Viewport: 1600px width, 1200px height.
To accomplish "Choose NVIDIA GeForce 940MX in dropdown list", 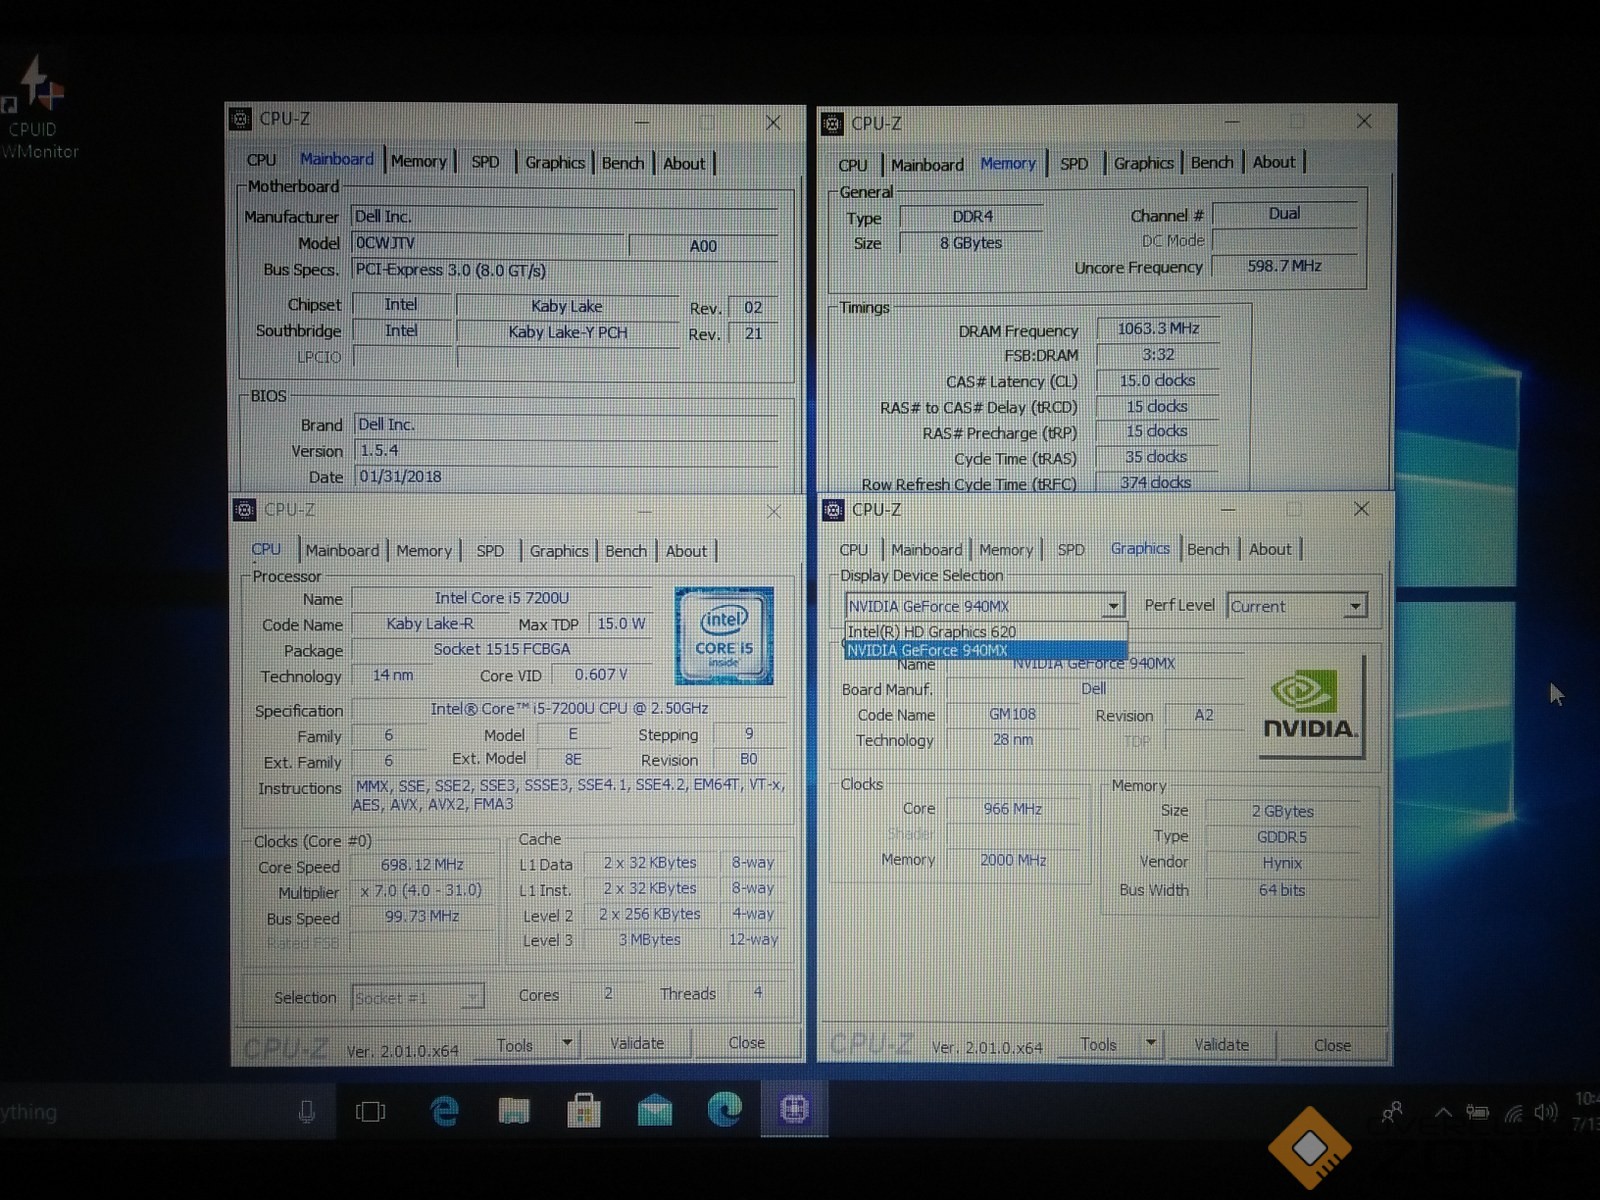I will (985, 650).
